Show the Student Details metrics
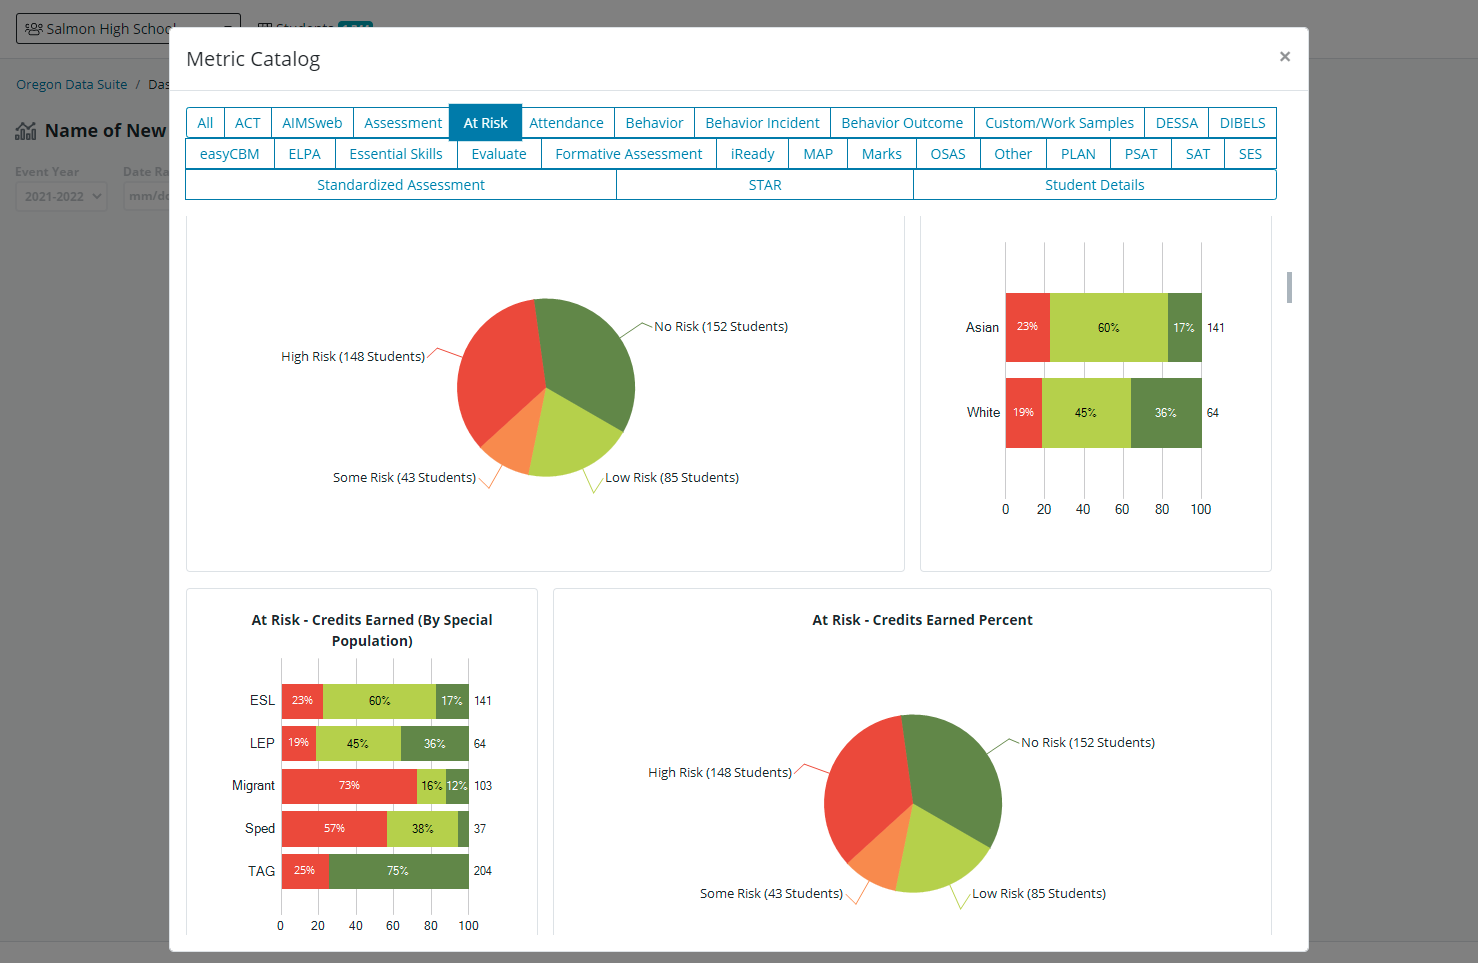The image size is (1478, 963). pos(1094,185)
